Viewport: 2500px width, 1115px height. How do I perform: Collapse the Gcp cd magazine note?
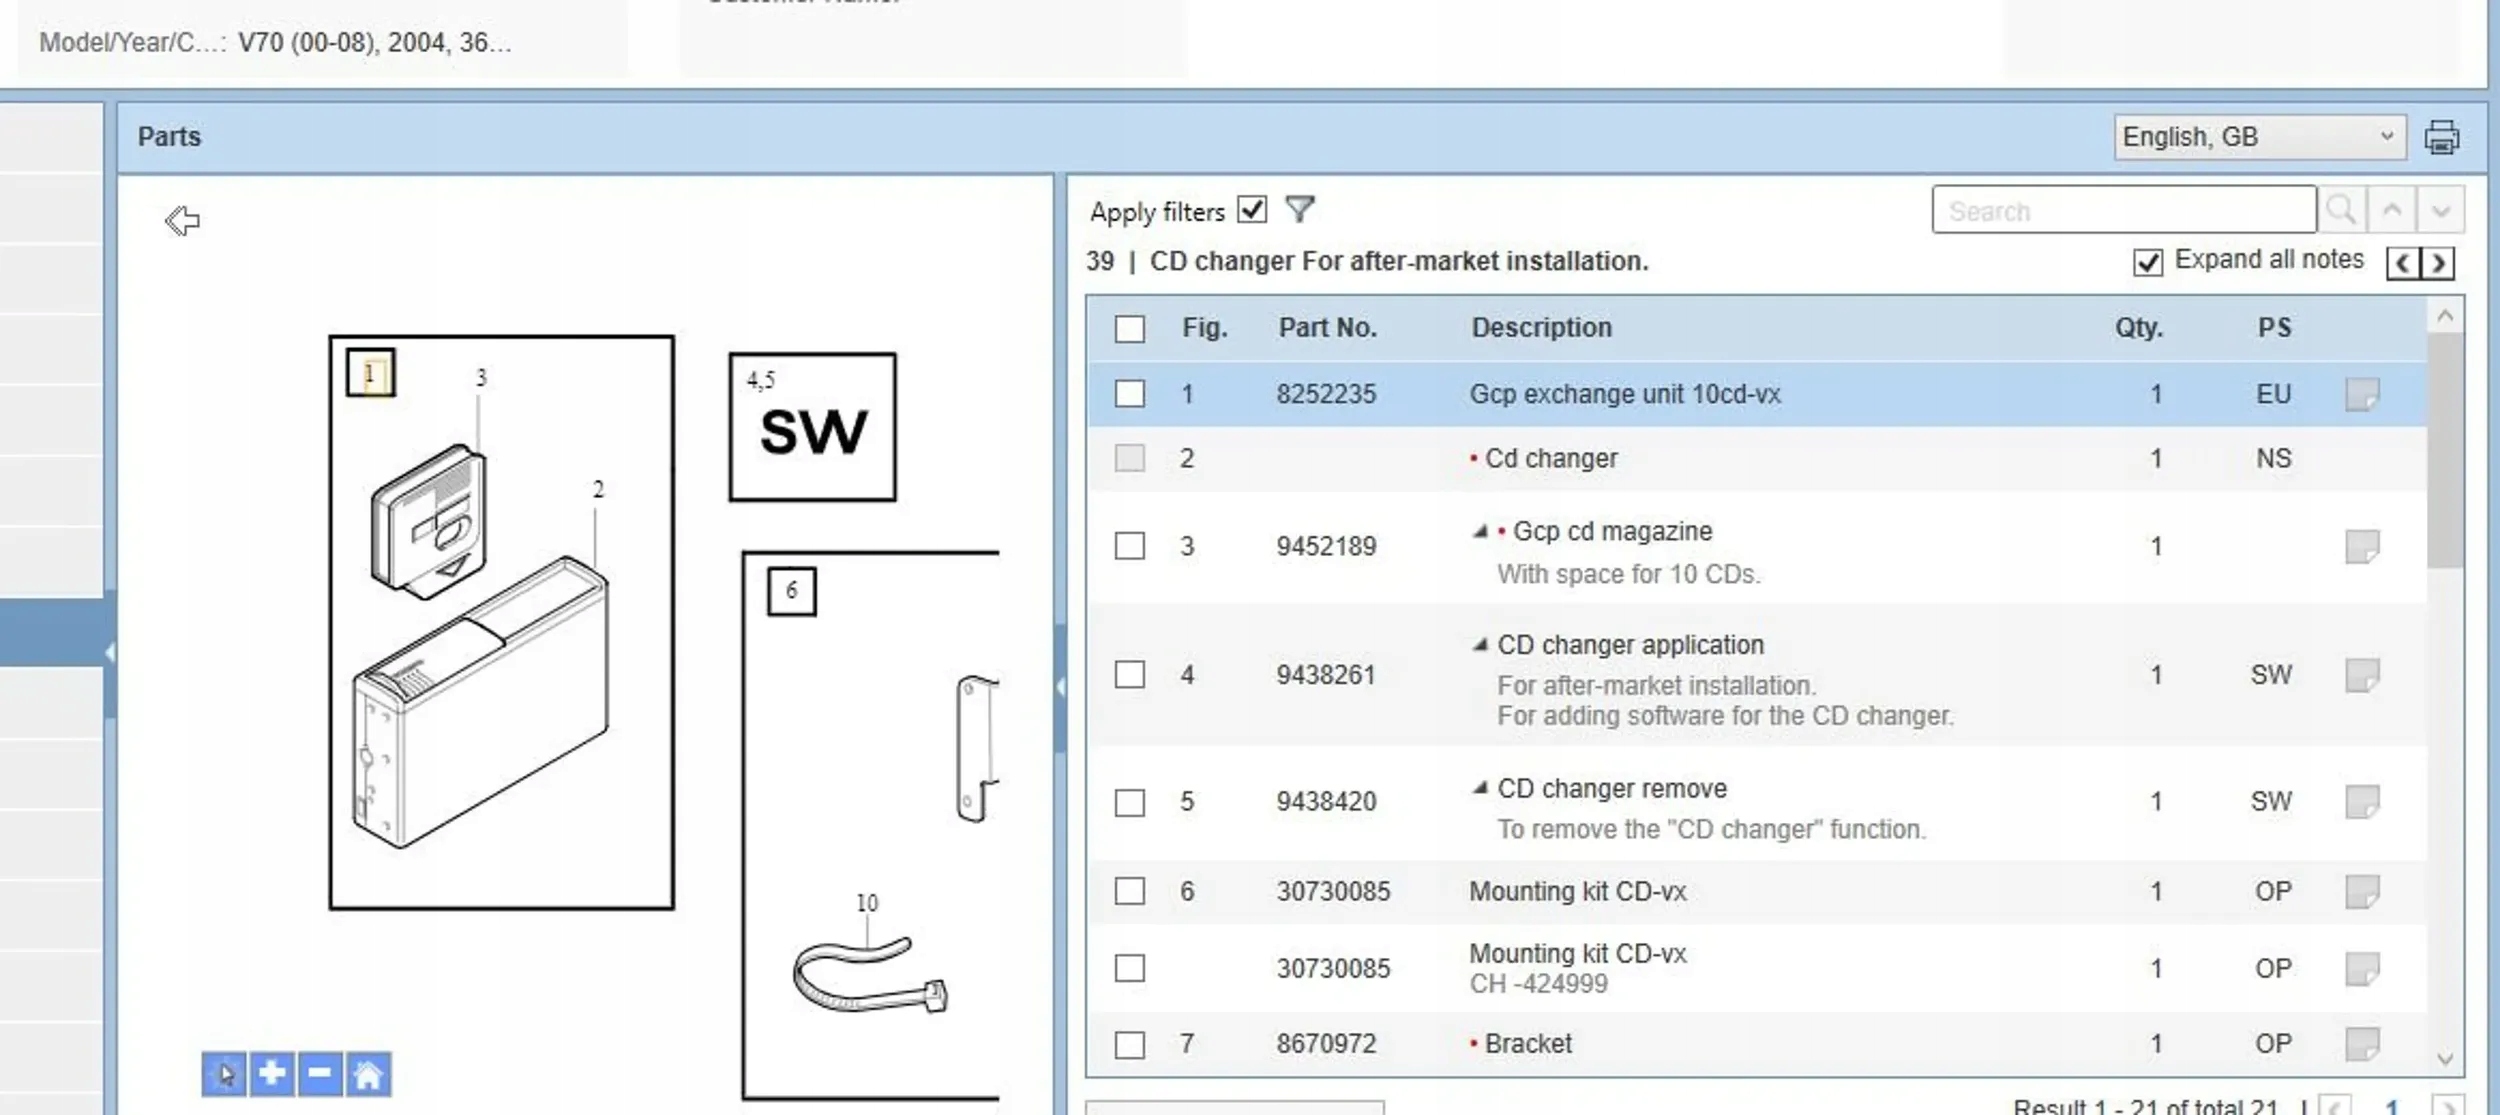1480,531
